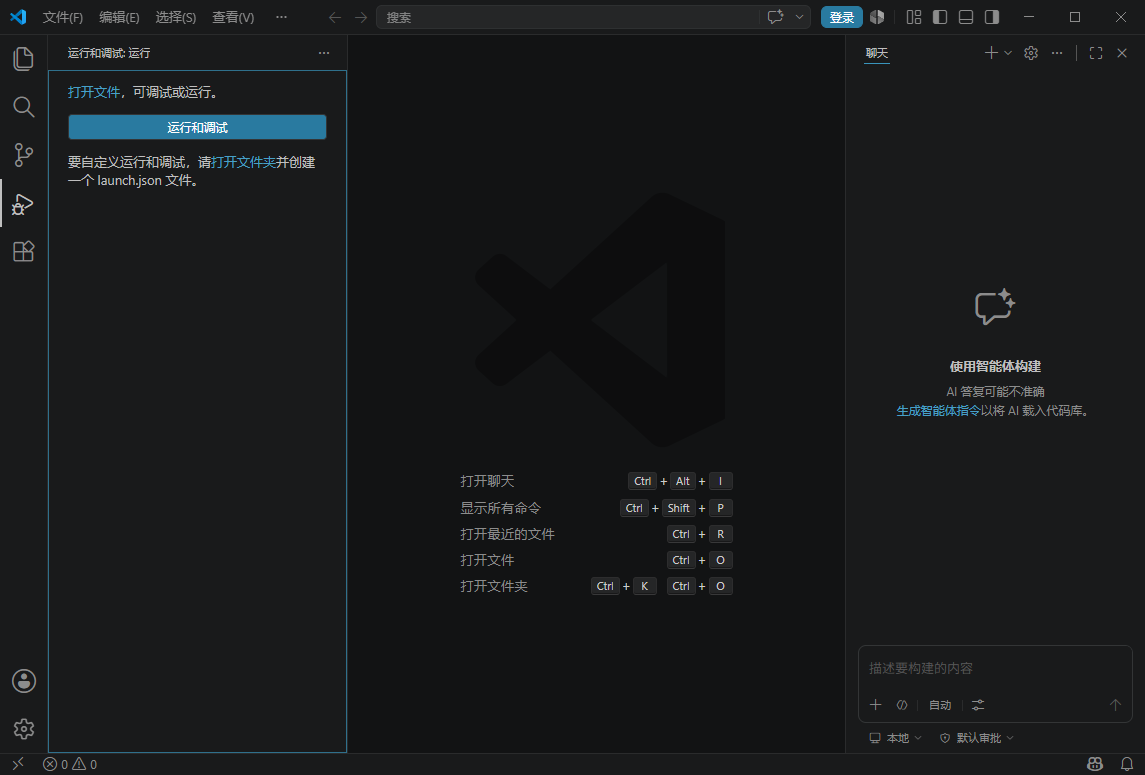Open notifications bell in status bar

pyautogui.click(x=1127, y=764)
